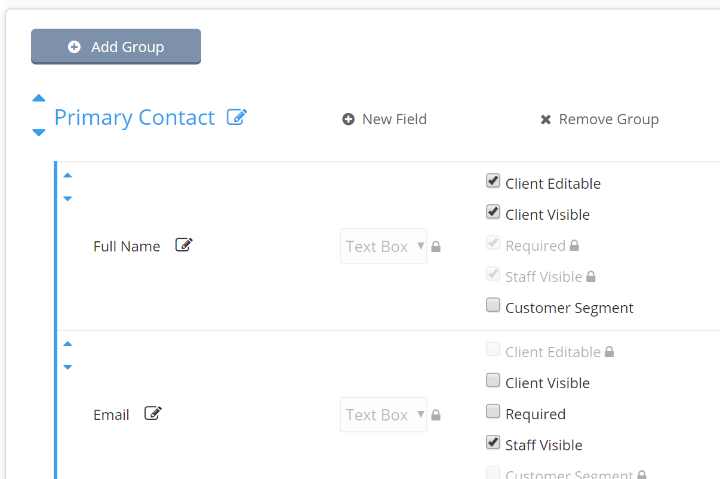Image resolution: width=720 pixels, height=479 pixels.
Task: Move Primary Contact group down
Action: pyautogui.click(x=39, y=132)
